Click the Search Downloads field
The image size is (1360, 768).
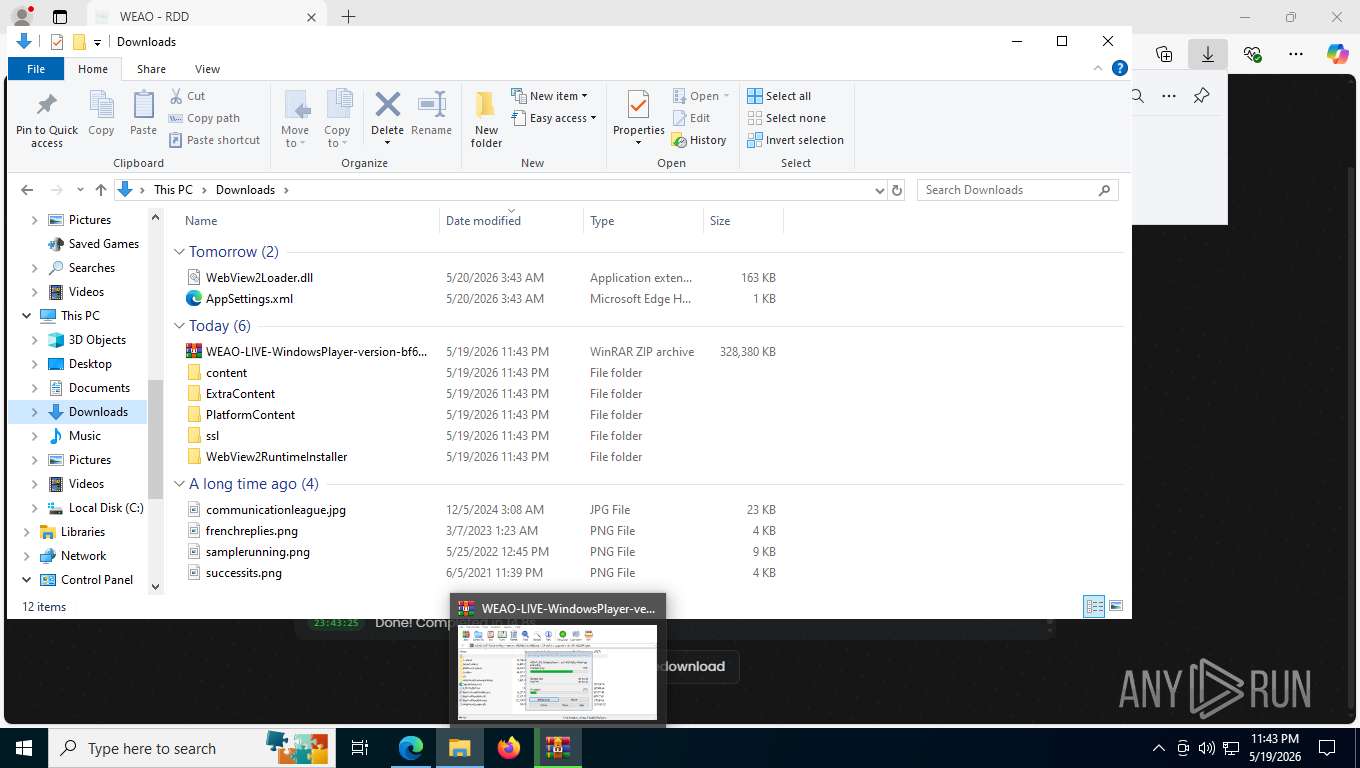click(x=1017, y=190)
